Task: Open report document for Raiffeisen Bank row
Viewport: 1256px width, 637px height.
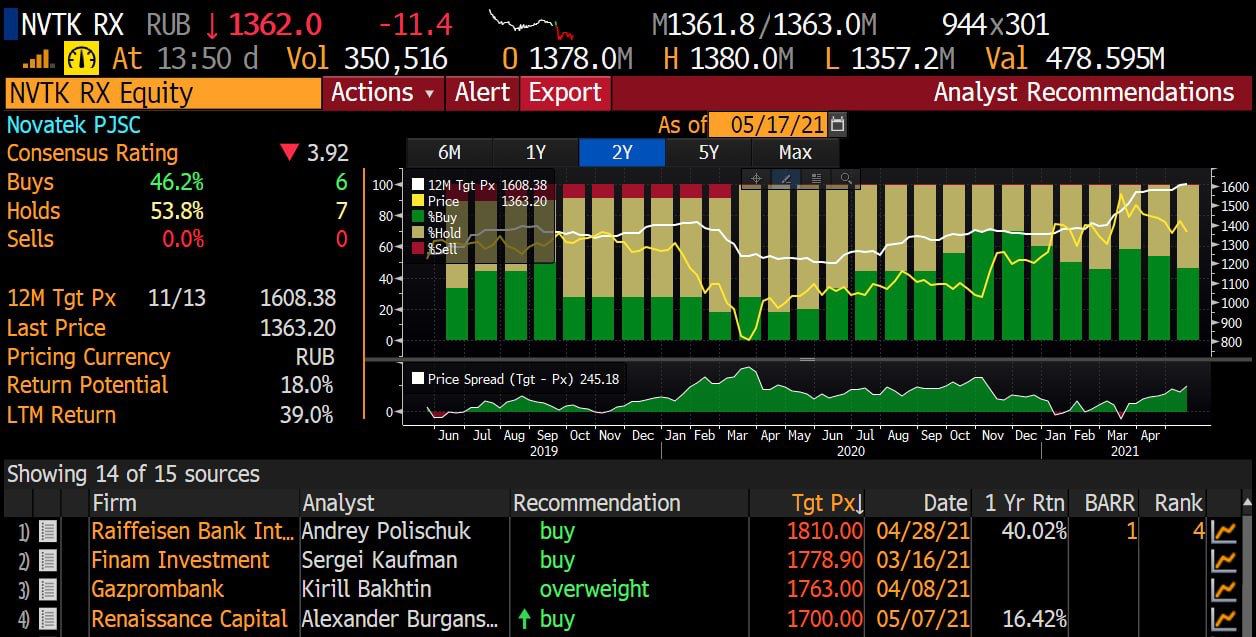Action: (x=47, y=531)
